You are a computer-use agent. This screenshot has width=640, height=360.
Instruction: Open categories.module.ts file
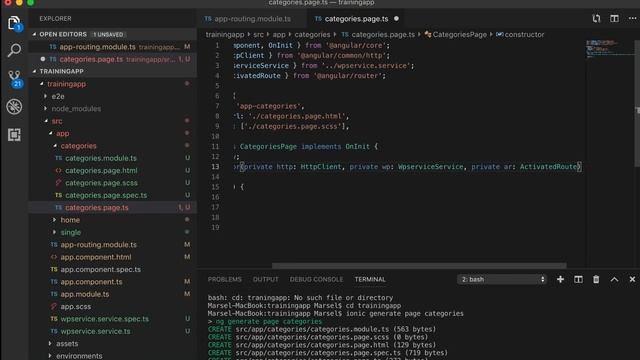(x=113, y=158)
